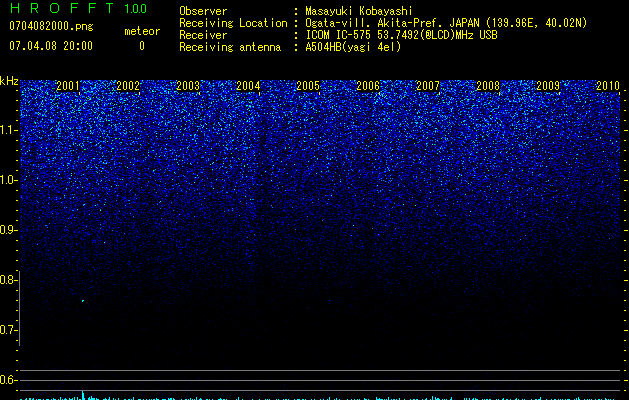This screenshot has height=400, width=629.
Task: Click the date 07.04.08 20:00
Action: [x=51, y=46]
